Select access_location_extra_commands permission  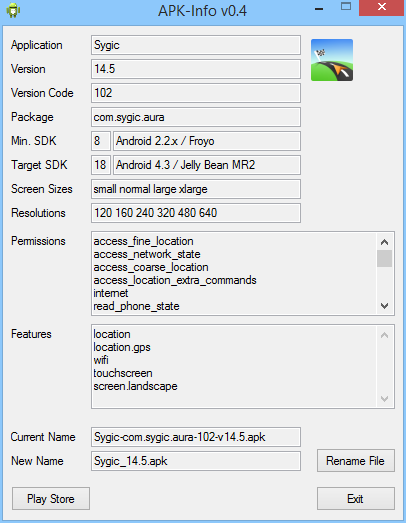coord(175,280)
